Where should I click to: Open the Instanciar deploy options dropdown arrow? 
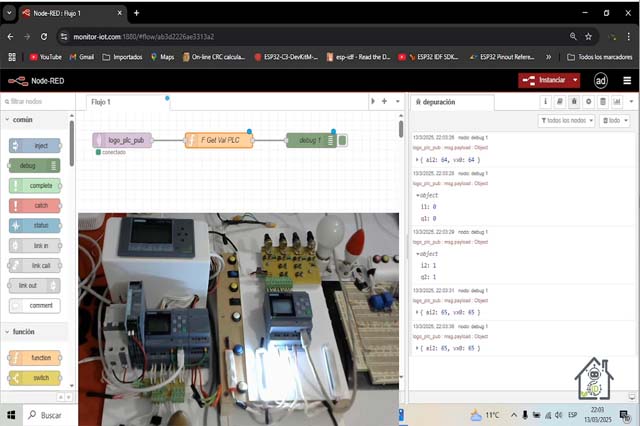[575, 81]
